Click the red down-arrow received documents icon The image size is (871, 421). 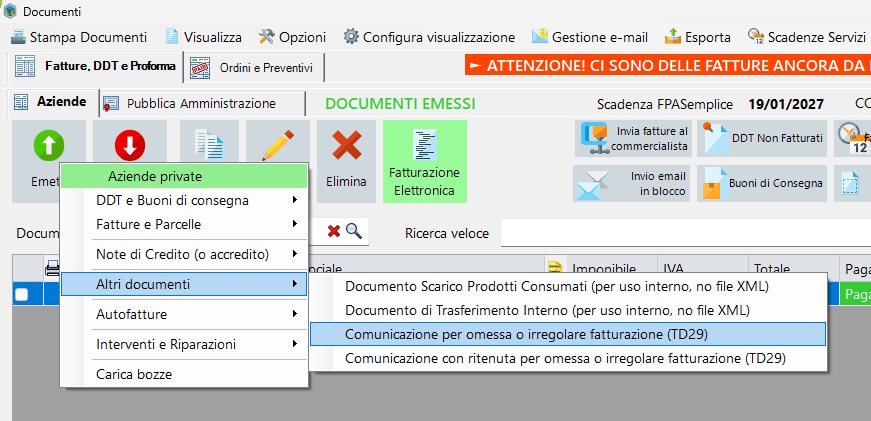click(129, 146)
